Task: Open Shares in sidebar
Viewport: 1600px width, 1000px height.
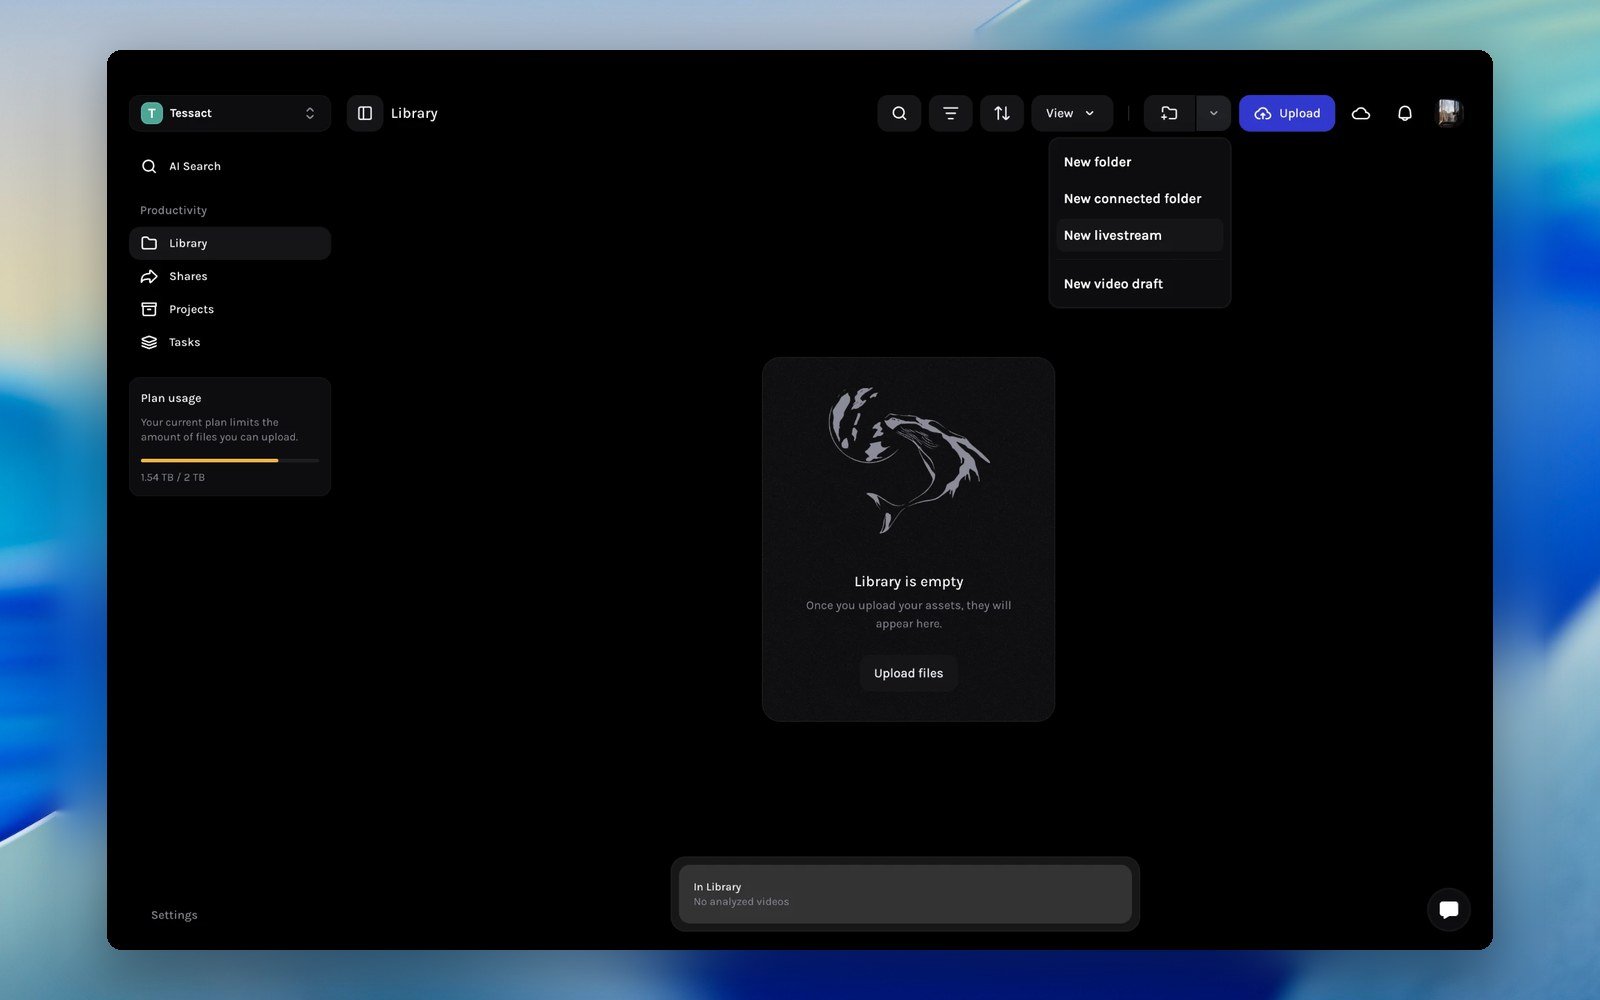Action: pos(229,276)
